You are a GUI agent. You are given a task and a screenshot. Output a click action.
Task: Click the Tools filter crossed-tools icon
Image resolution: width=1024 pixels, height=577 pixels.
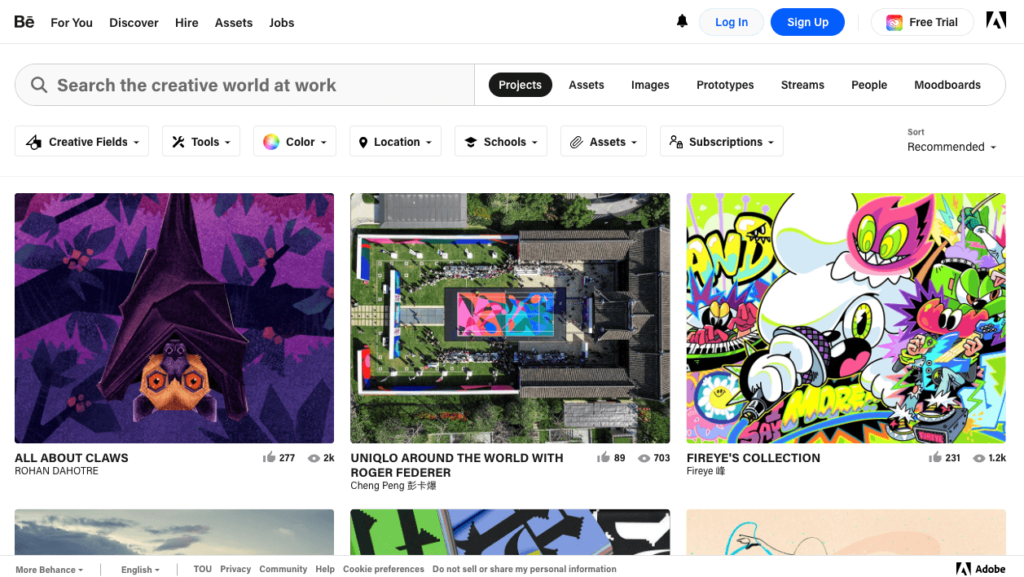(177, 141)
